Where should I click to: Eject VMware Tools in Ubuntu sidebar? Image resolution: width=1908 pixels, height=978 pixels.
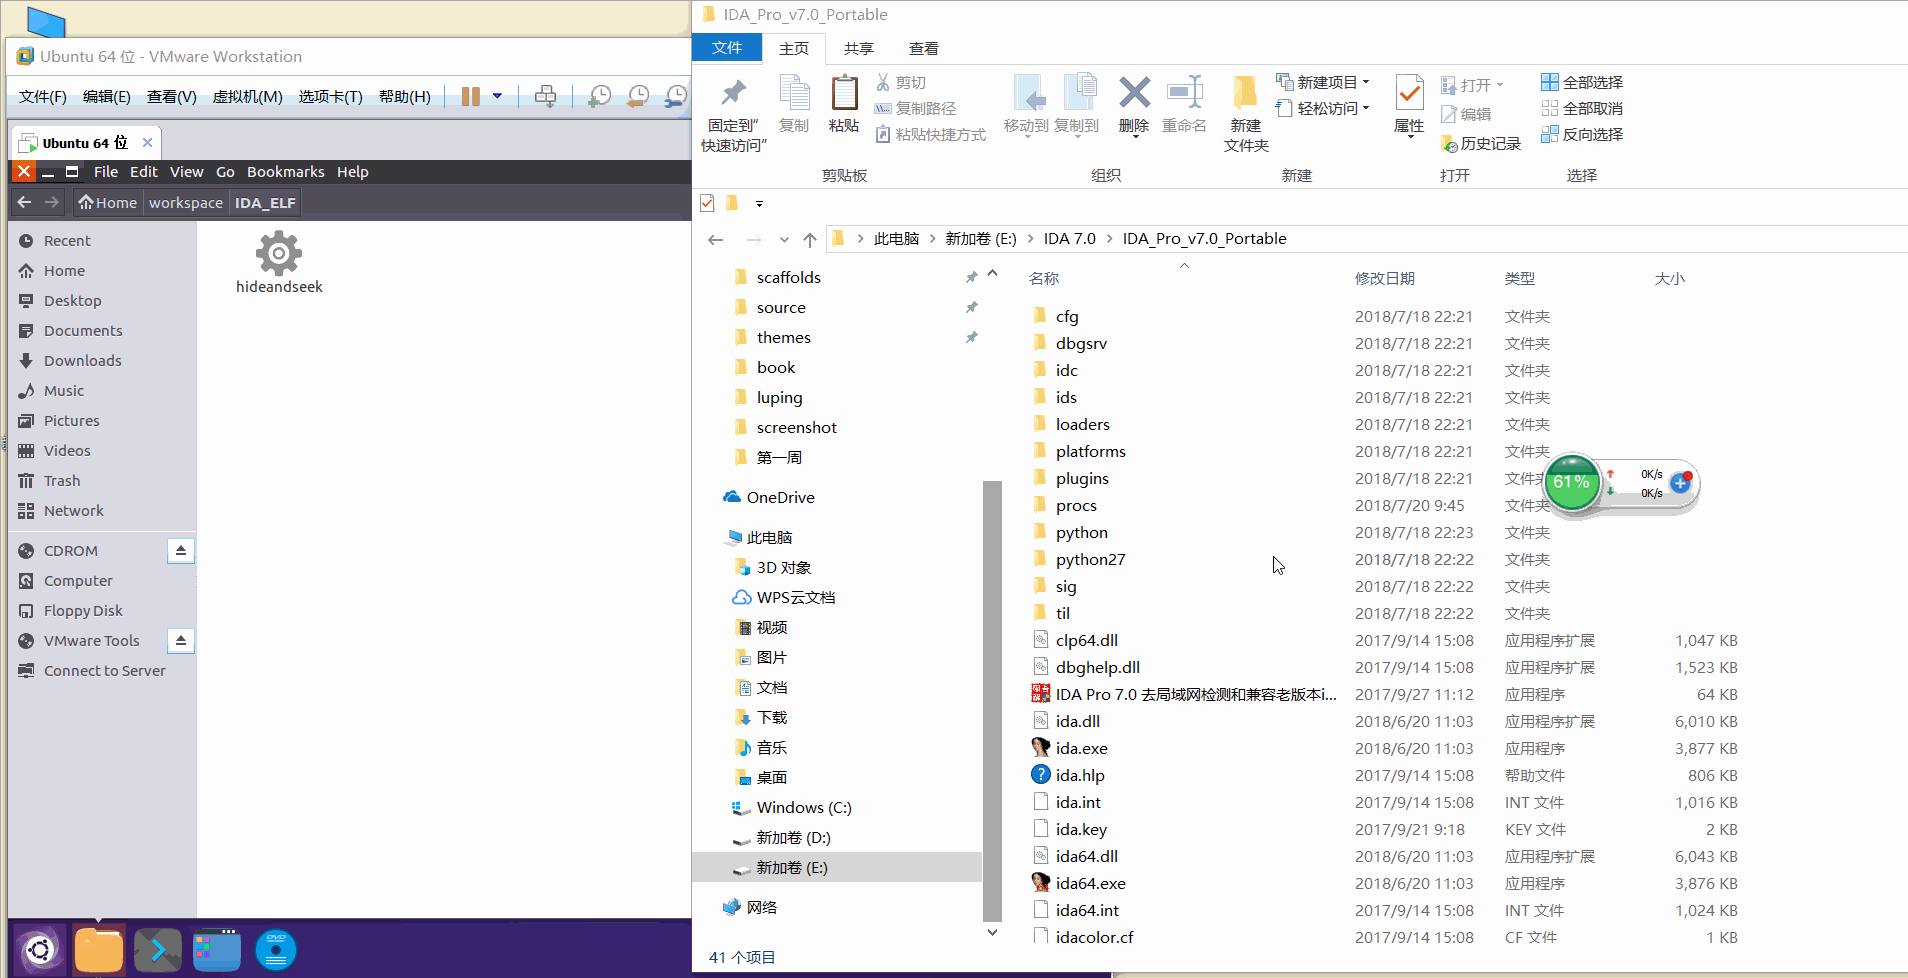[x=181, y=640]
